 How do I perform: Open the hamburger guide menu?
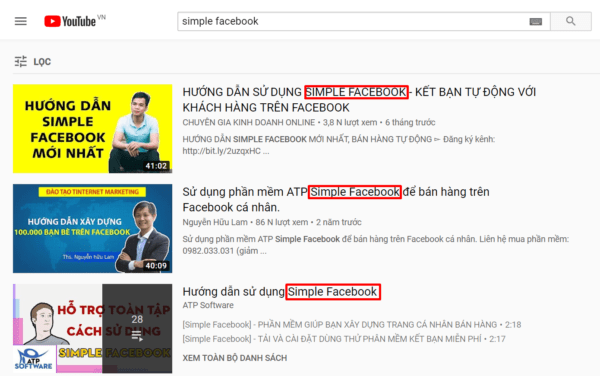[21, 21]
